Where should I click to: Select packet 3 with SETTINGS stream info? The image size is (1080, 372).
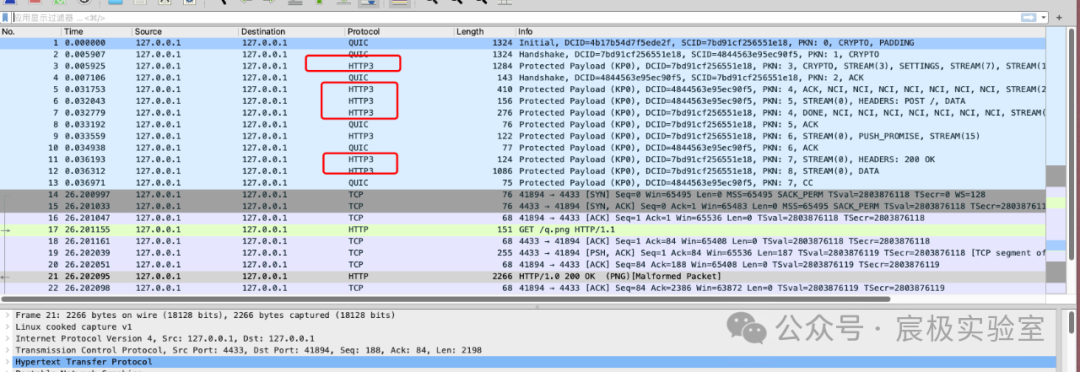522,66
